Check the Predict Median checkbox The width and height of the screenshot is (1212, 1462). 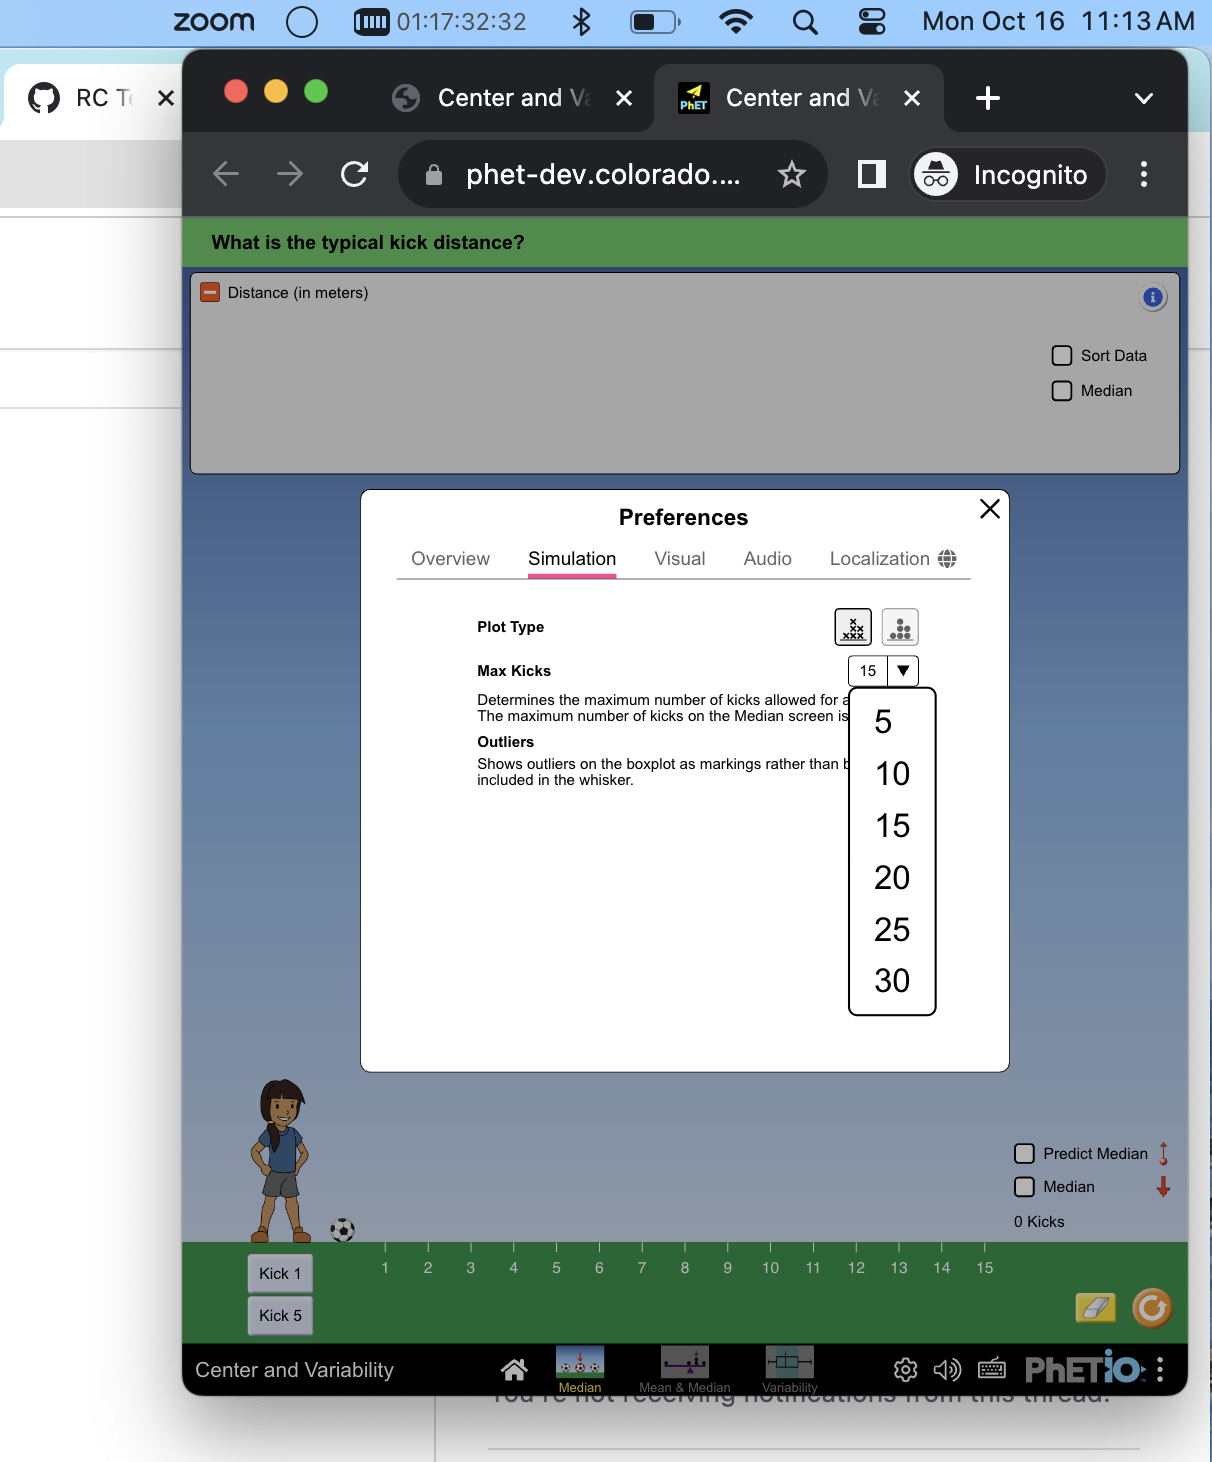(x=1024, y=1153)
